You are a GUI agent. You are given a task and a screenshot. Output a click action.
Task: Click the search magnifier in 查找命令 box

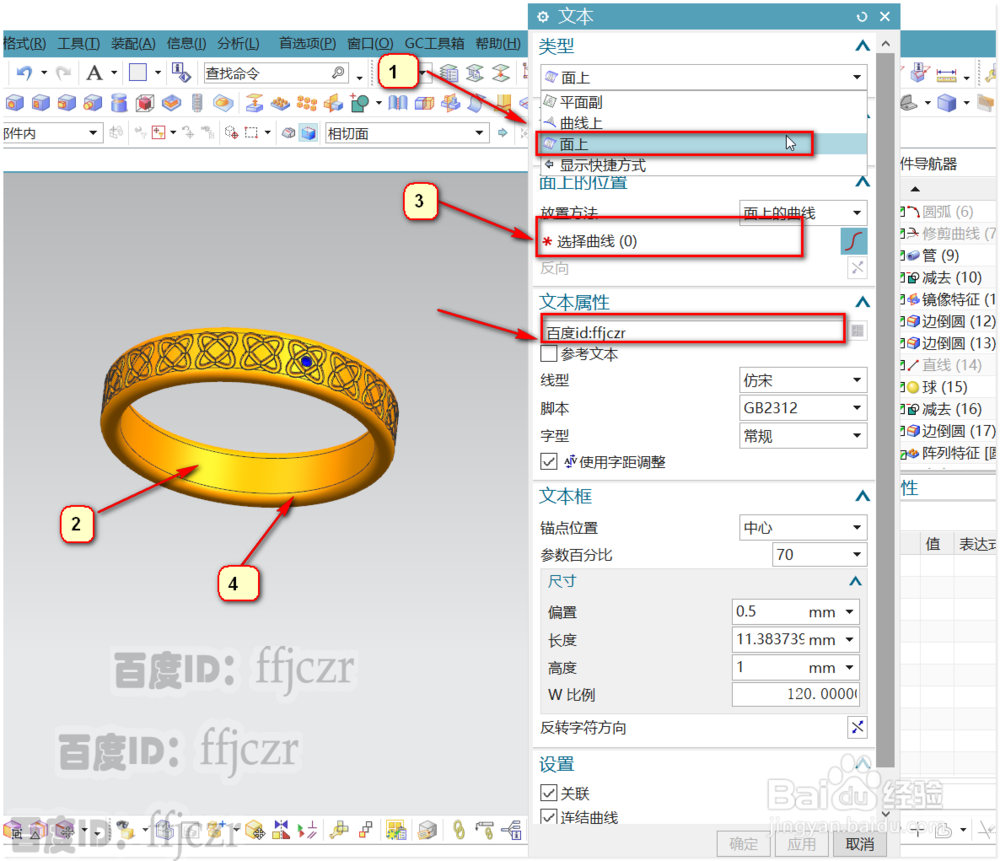click(339, 72)
